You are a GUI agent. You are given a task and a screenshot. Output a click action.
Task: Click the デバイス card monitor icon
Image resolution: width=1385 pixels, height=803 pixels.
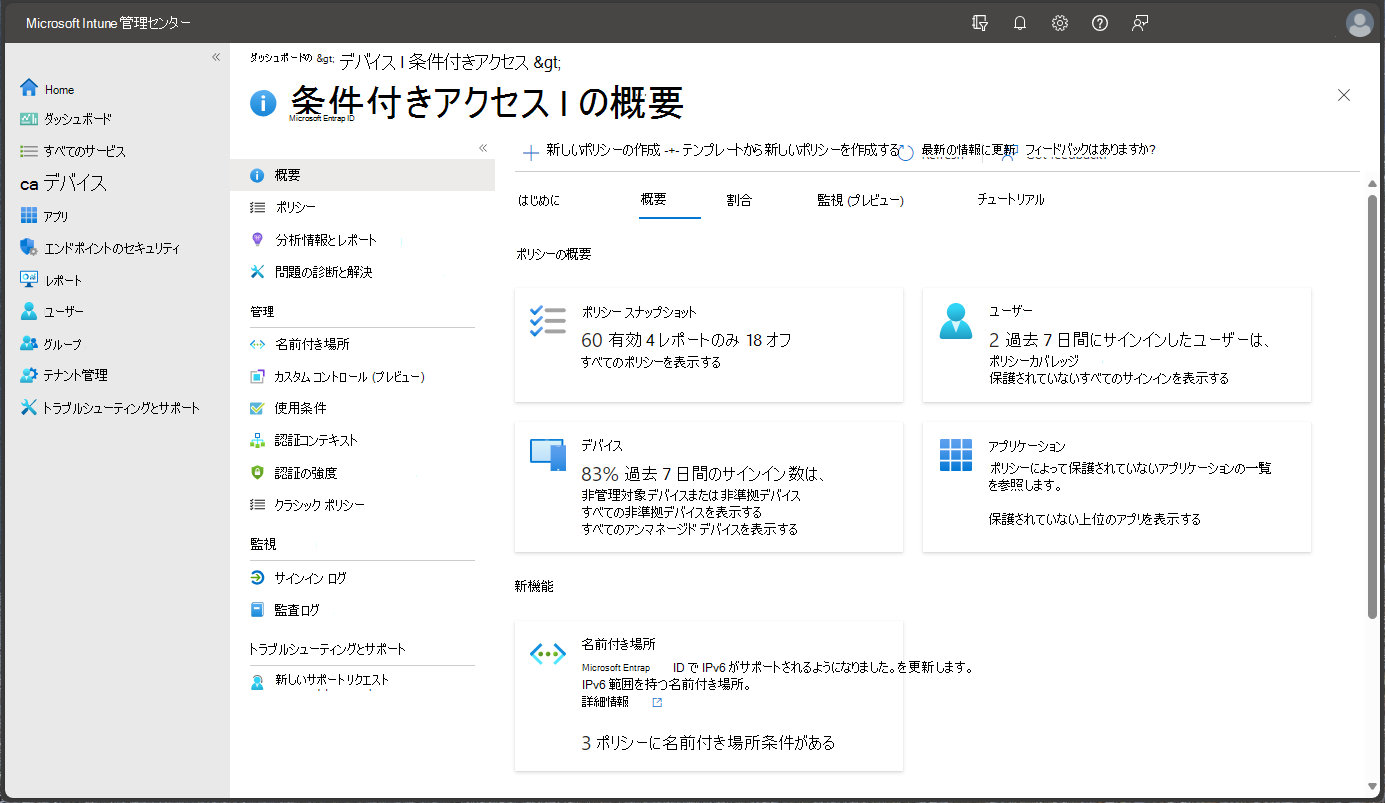(548, 455)
